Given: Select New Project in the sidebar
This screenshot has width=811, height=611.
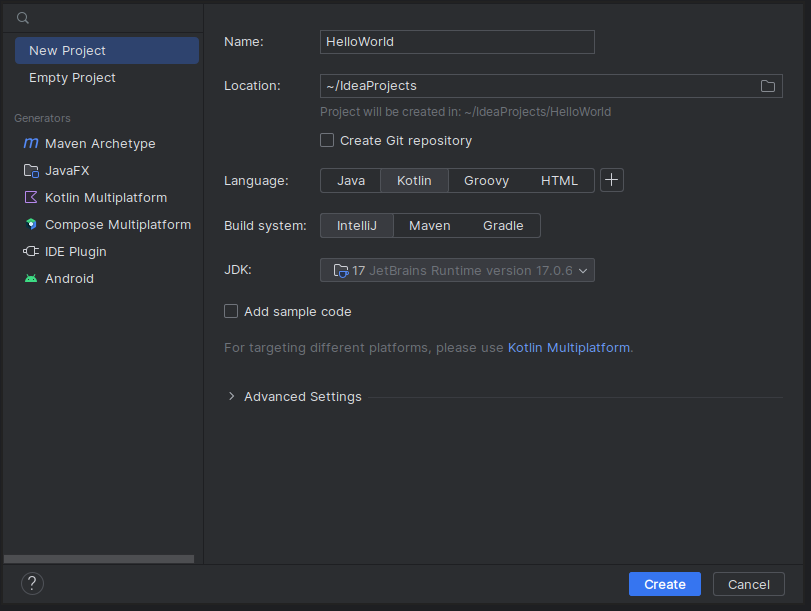Looking at the screenshot, I should 107,51.
